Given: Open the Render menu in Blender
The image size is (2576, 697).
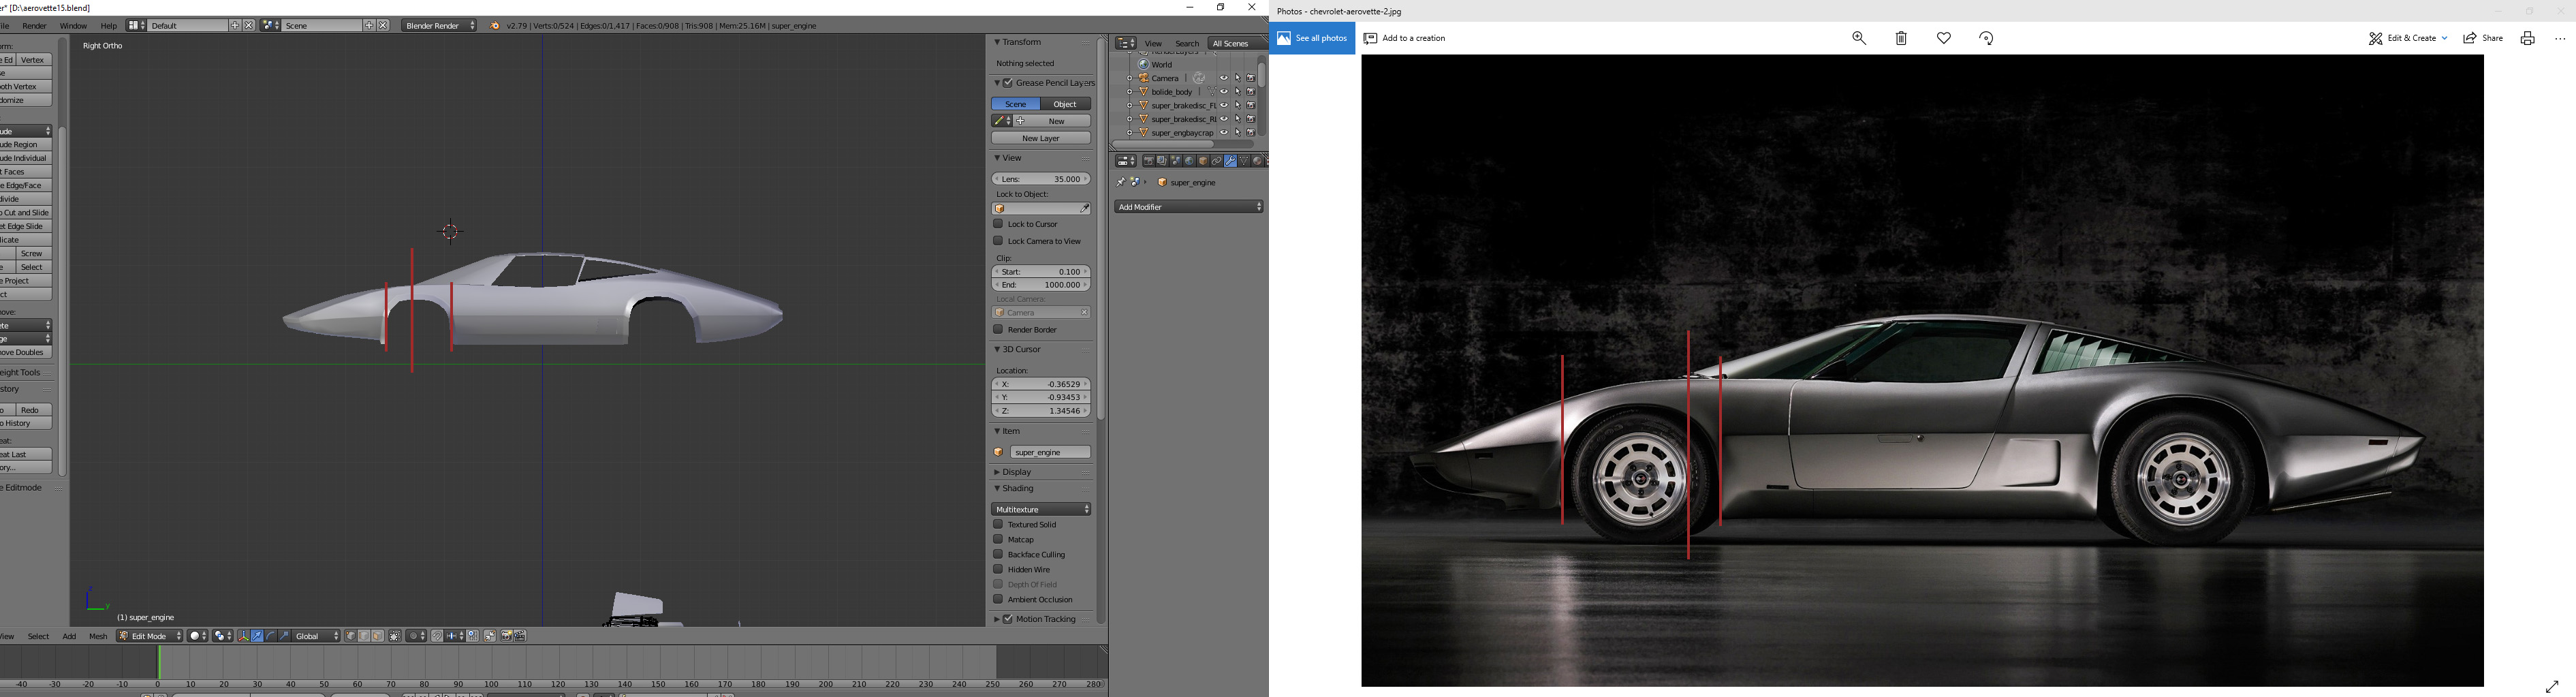Looking at the screenshot, I should point(34,26).
